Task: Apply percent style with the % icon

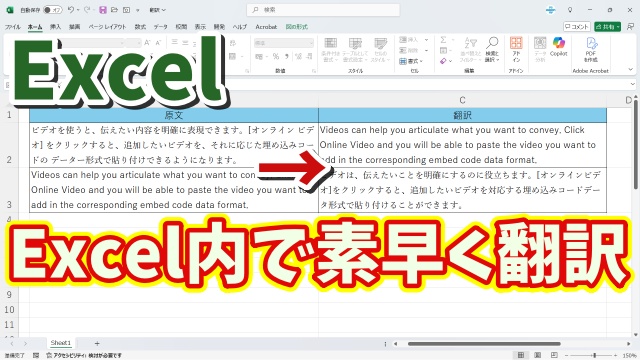Action: coord(276,56)
